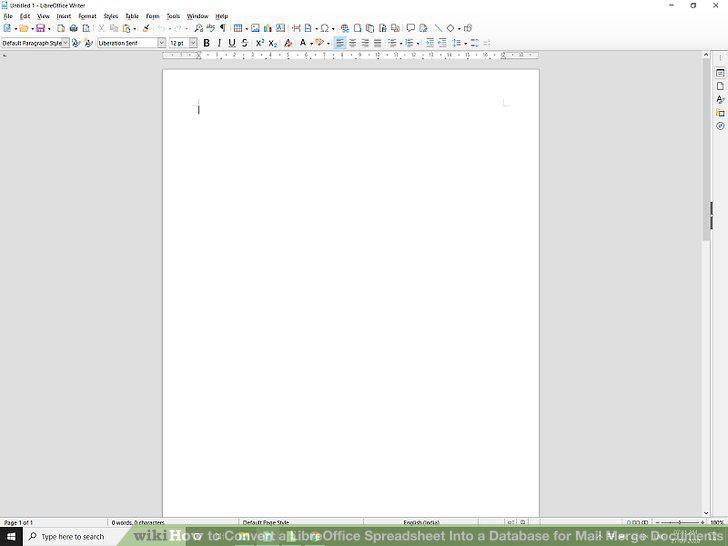The width and height of the screenshot is (728, 546).
Task: Open the Styles menu
Action: click(110, 16)
